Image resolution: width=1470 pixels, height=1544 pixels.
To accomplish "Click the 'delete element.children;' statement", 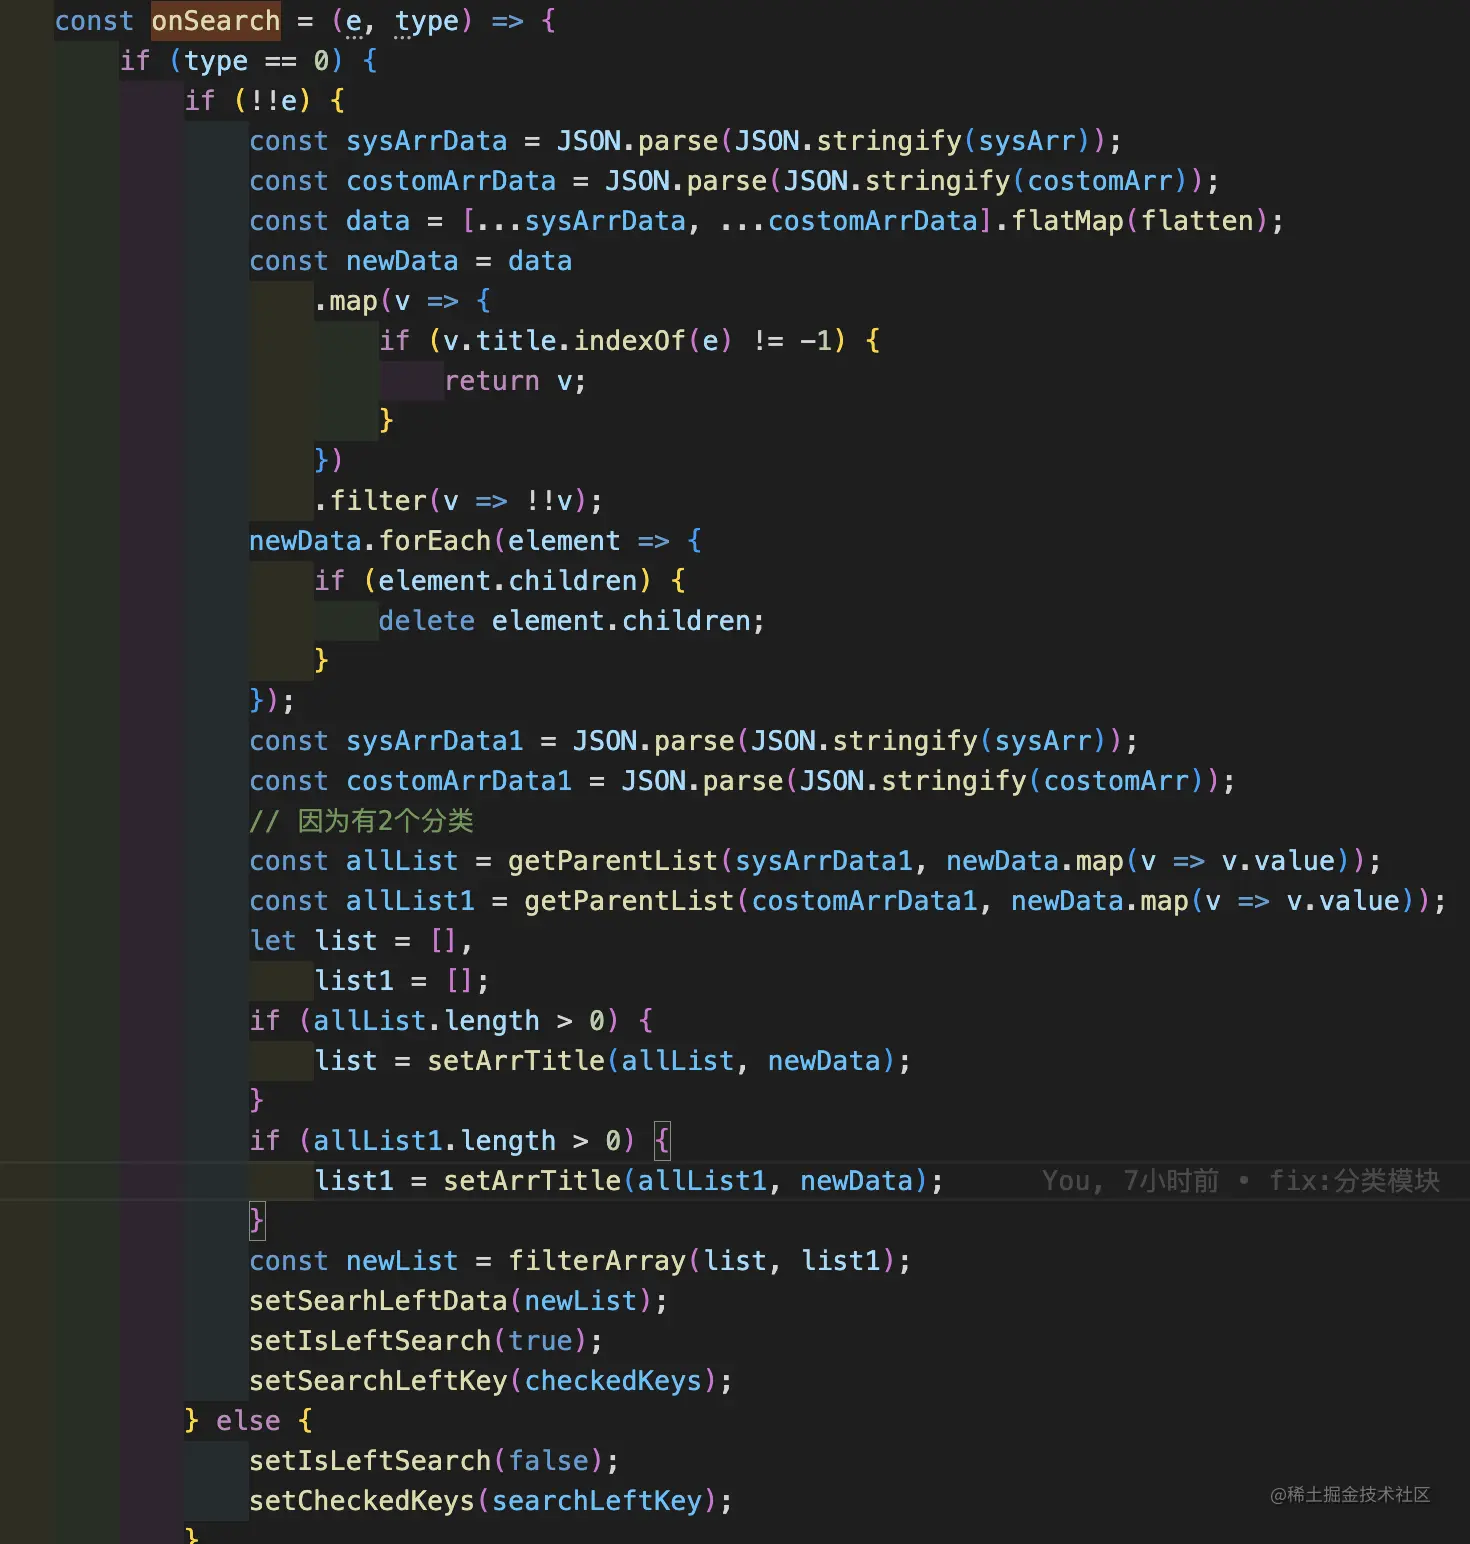I will 572,621.
